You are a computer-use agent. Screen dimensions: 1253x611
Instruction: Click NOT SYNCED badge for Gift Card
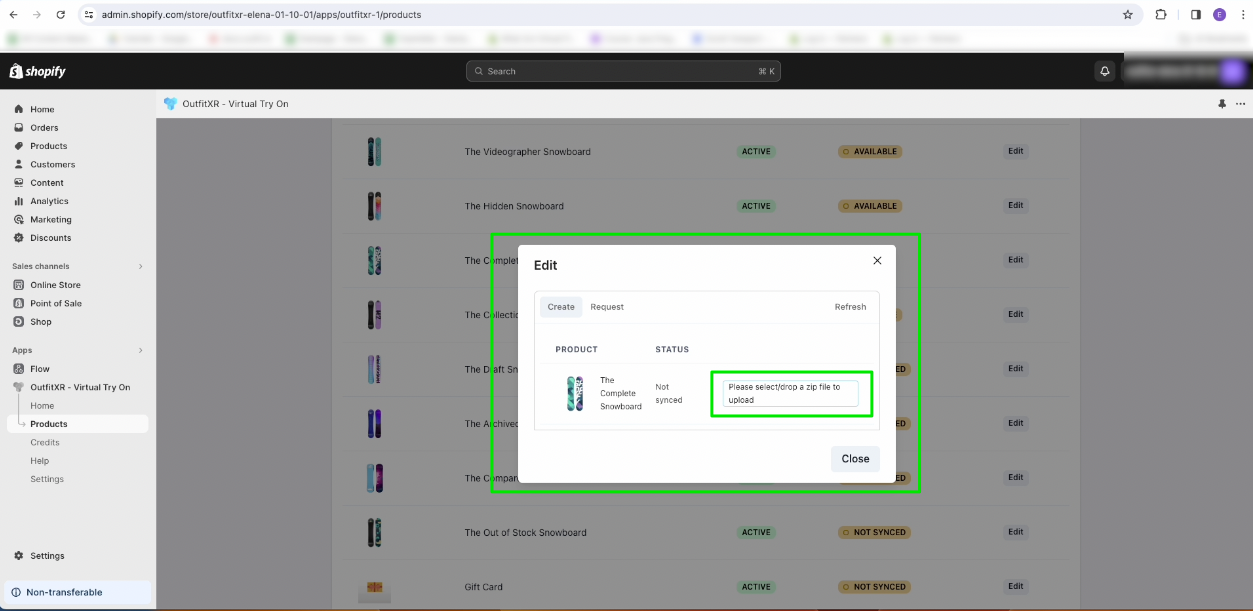pos(873,587)
